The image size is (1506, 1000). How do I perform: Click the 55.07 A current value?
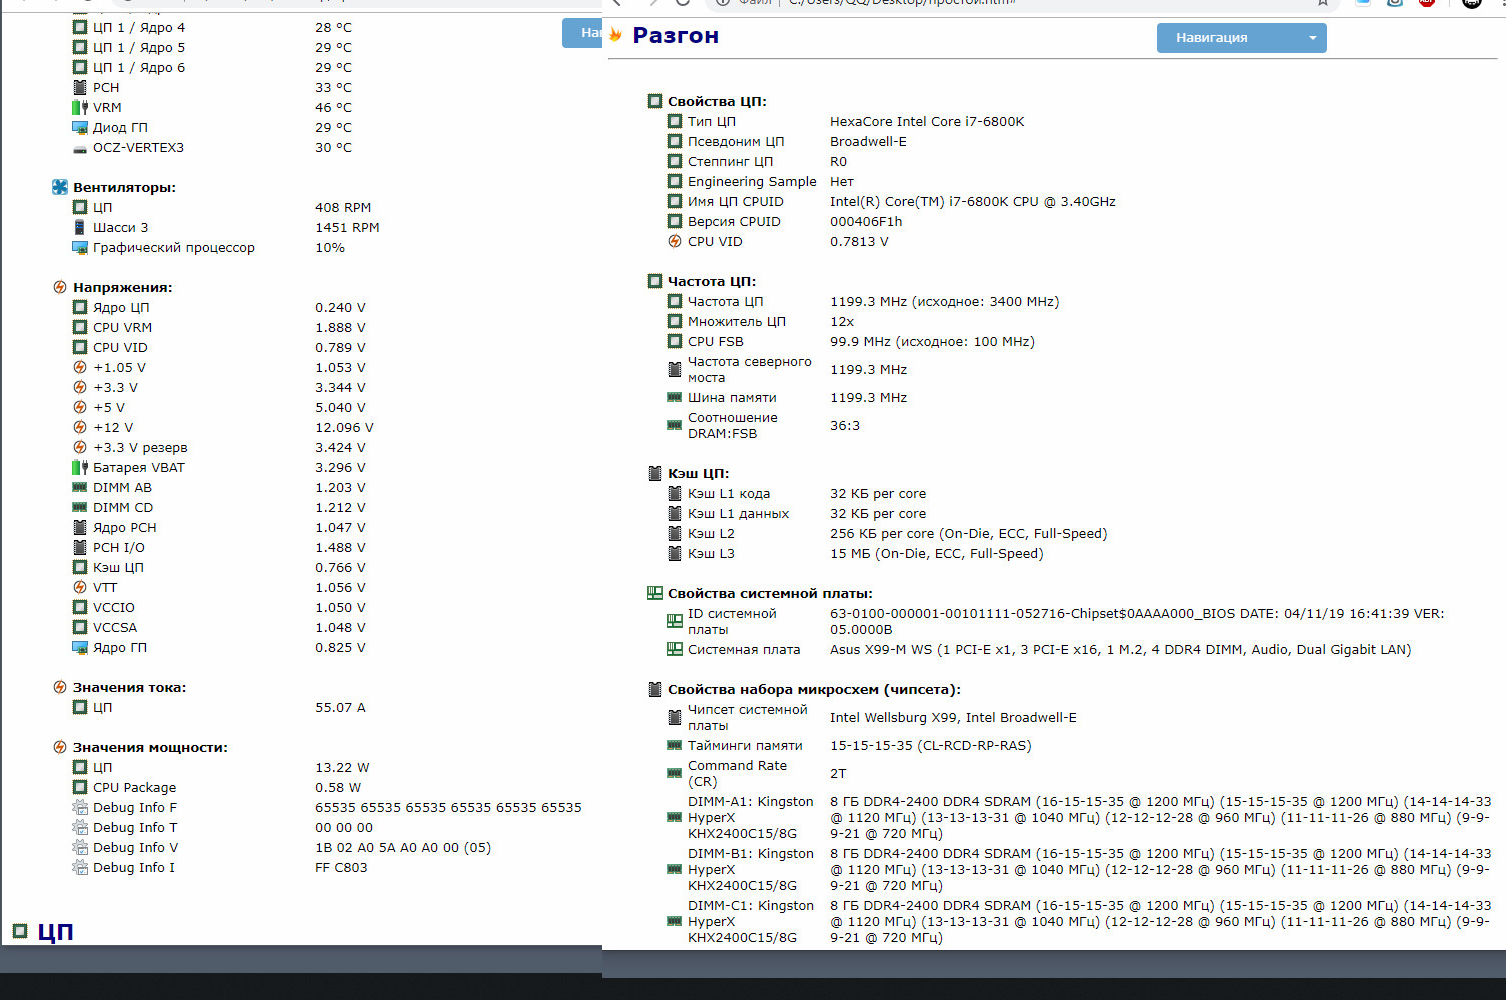[x=340, y=707]
